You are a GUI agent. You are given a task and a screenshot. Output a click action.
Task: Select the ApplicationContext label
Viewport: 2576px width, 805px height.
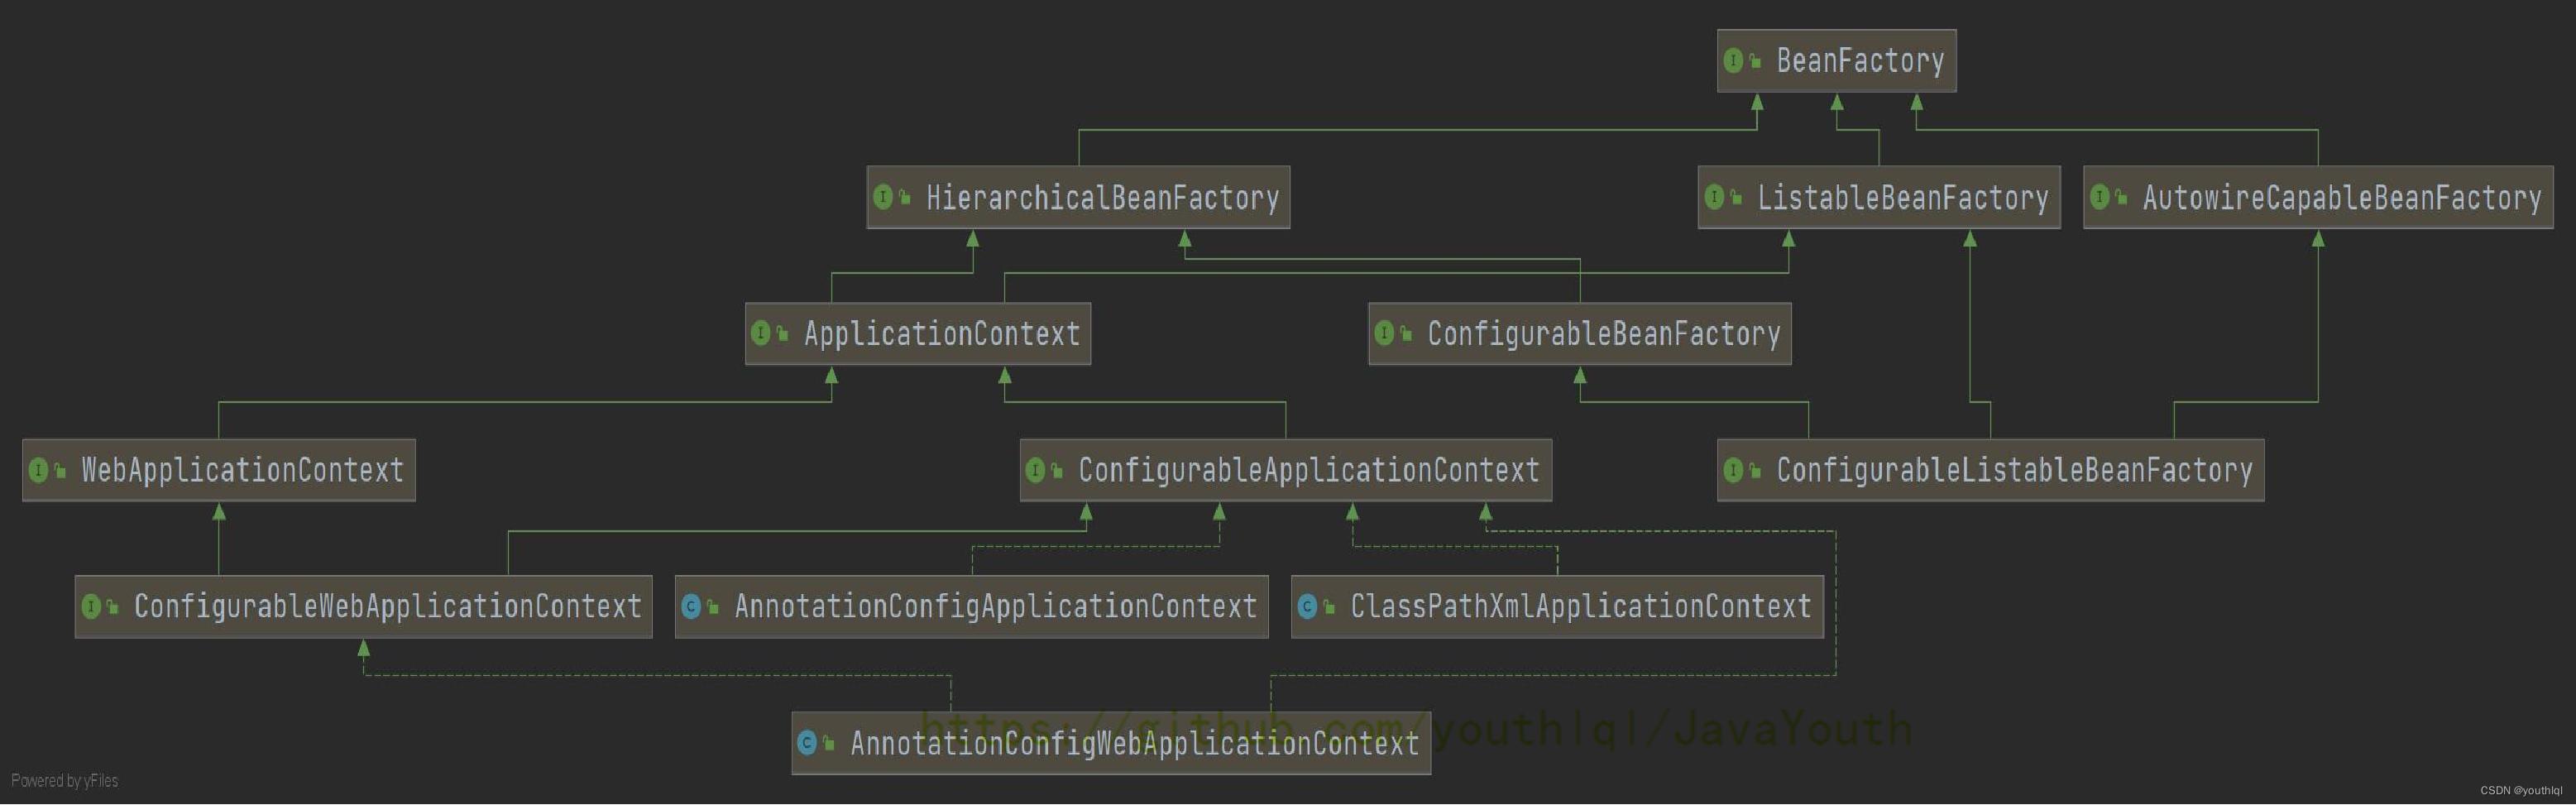(942, 334)
